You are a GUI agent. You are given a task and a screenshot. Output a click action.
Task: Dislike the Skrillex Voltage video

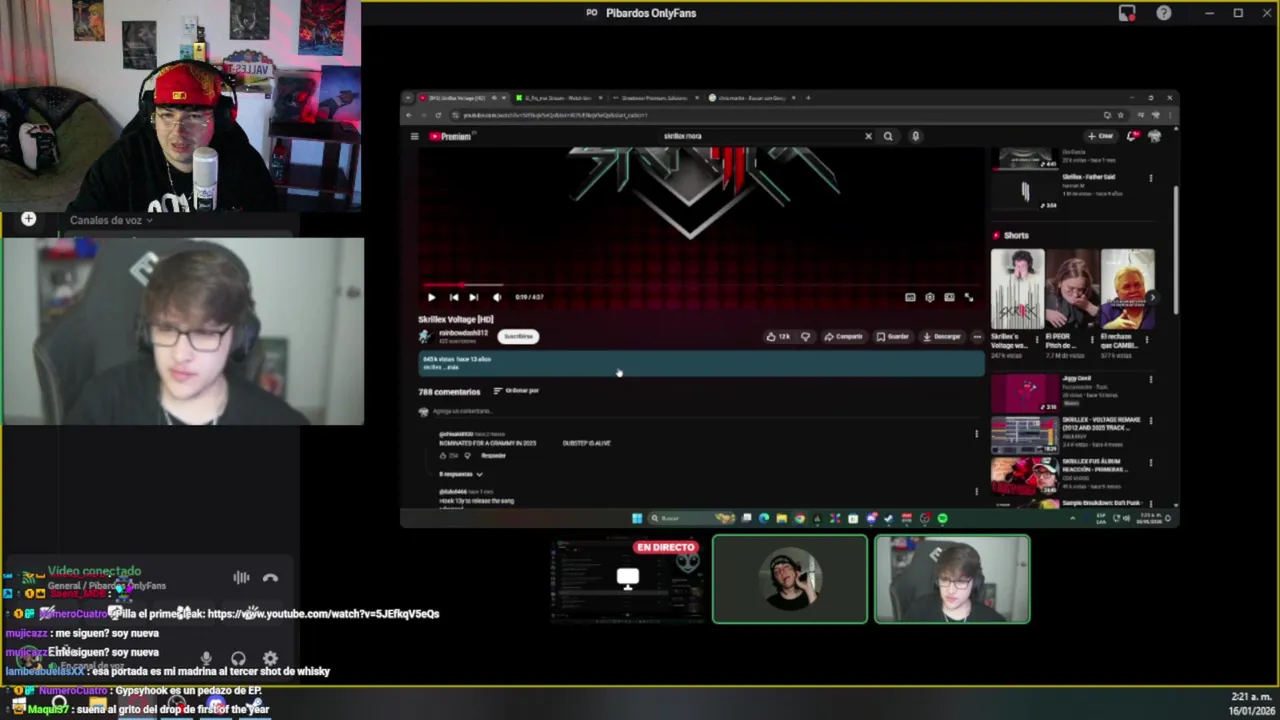[x=805, y=337]
